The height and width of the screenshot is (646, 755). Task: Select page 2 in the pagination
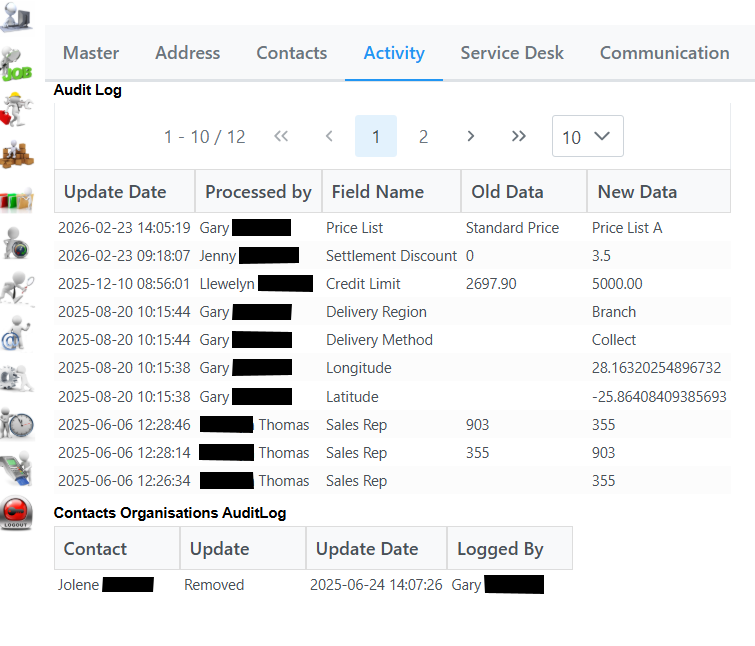tap(423, 137)
